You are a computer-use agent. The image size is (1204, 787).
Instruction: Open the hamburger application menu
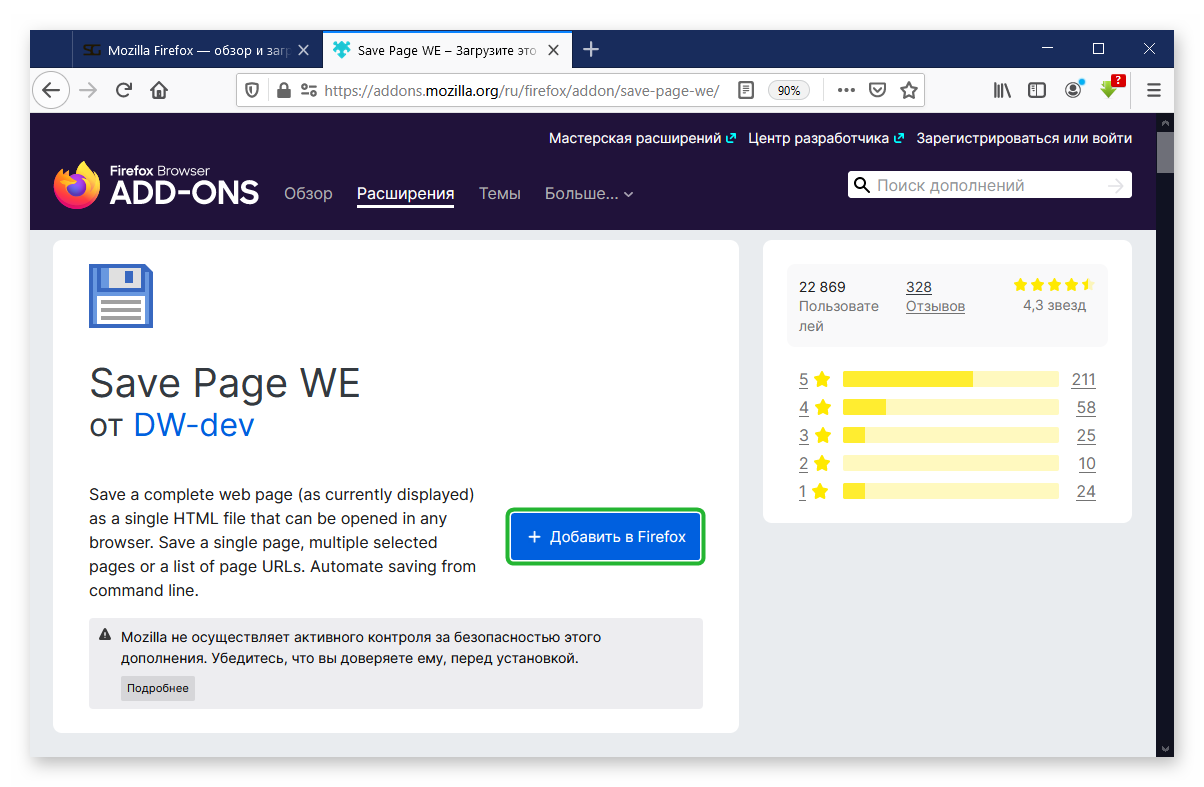(1153, 90)
